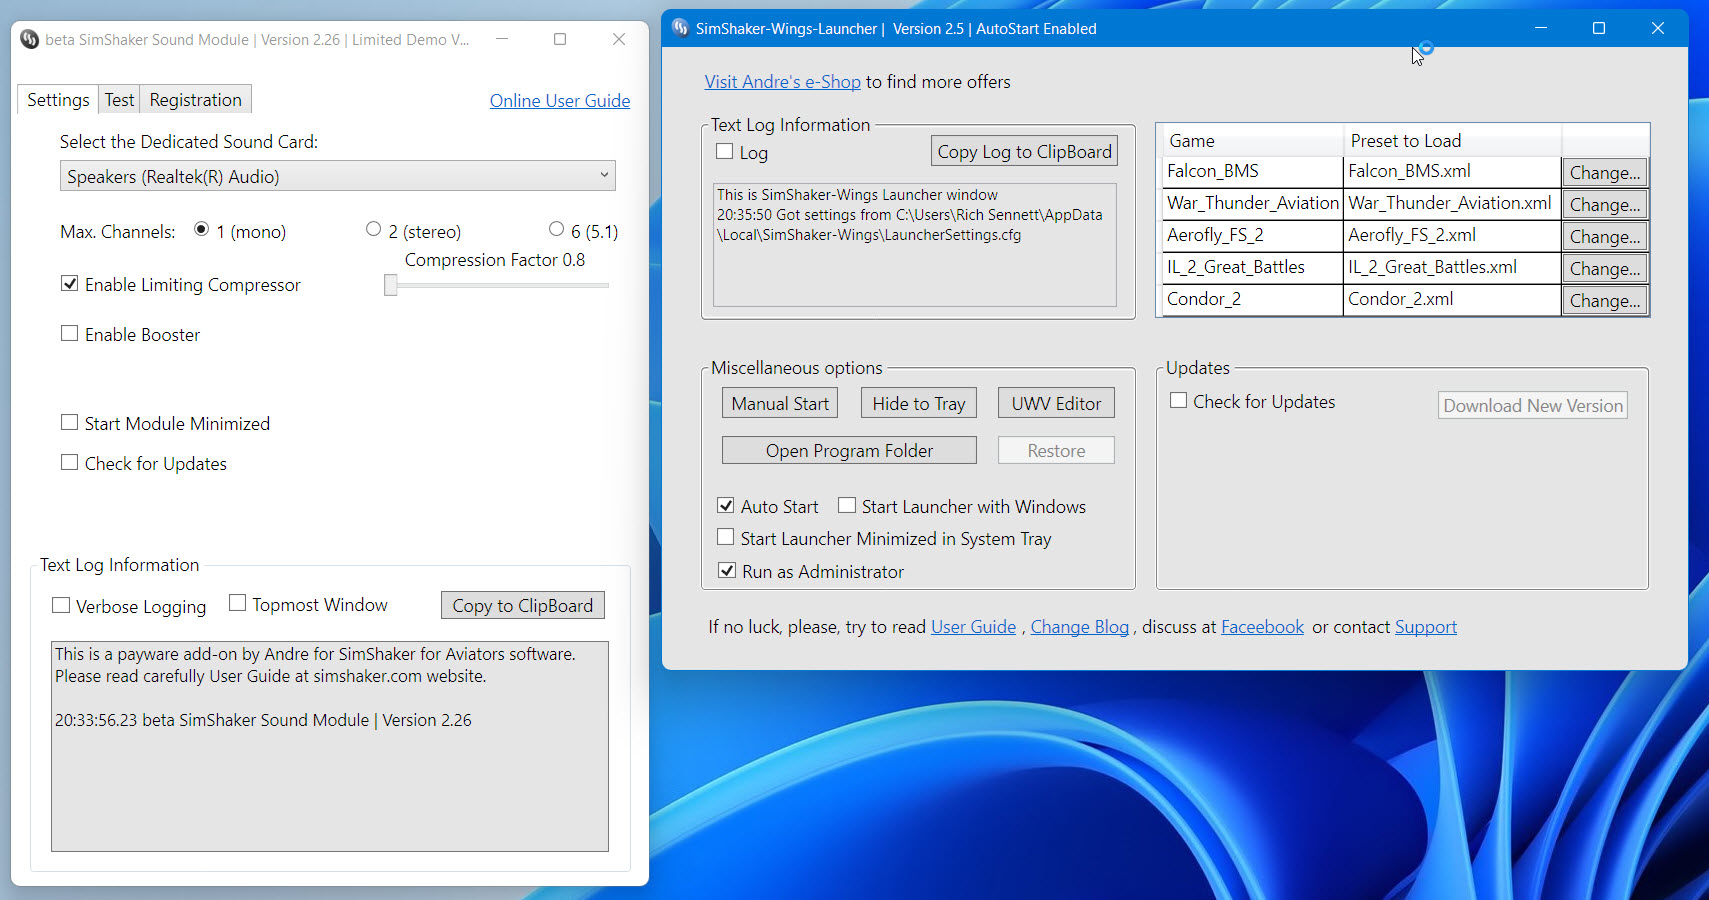Open the Change Blog link
The width and height of the screenshot is (1709, 900).
pos(1080,627)
